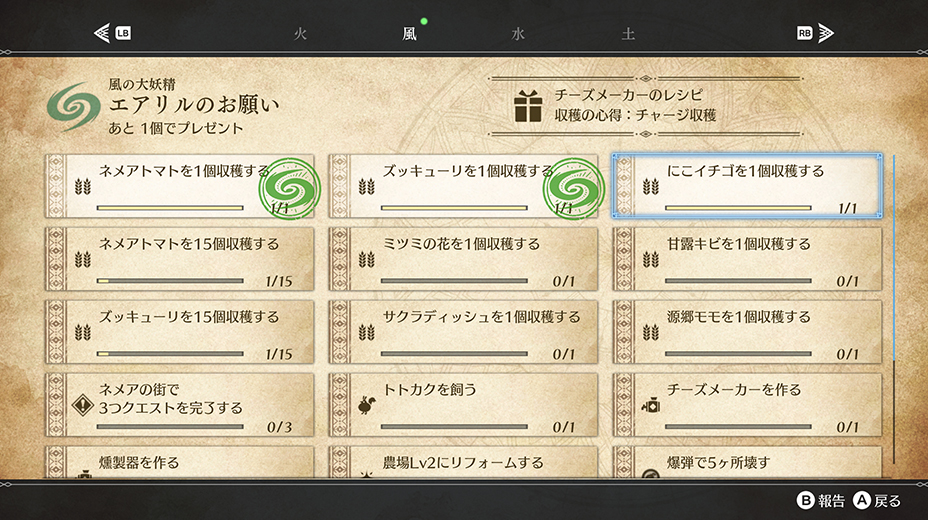Click the ネメアトマトを15個収穫する progress bar
Screen dimensions: 928x520
point(170,281)
